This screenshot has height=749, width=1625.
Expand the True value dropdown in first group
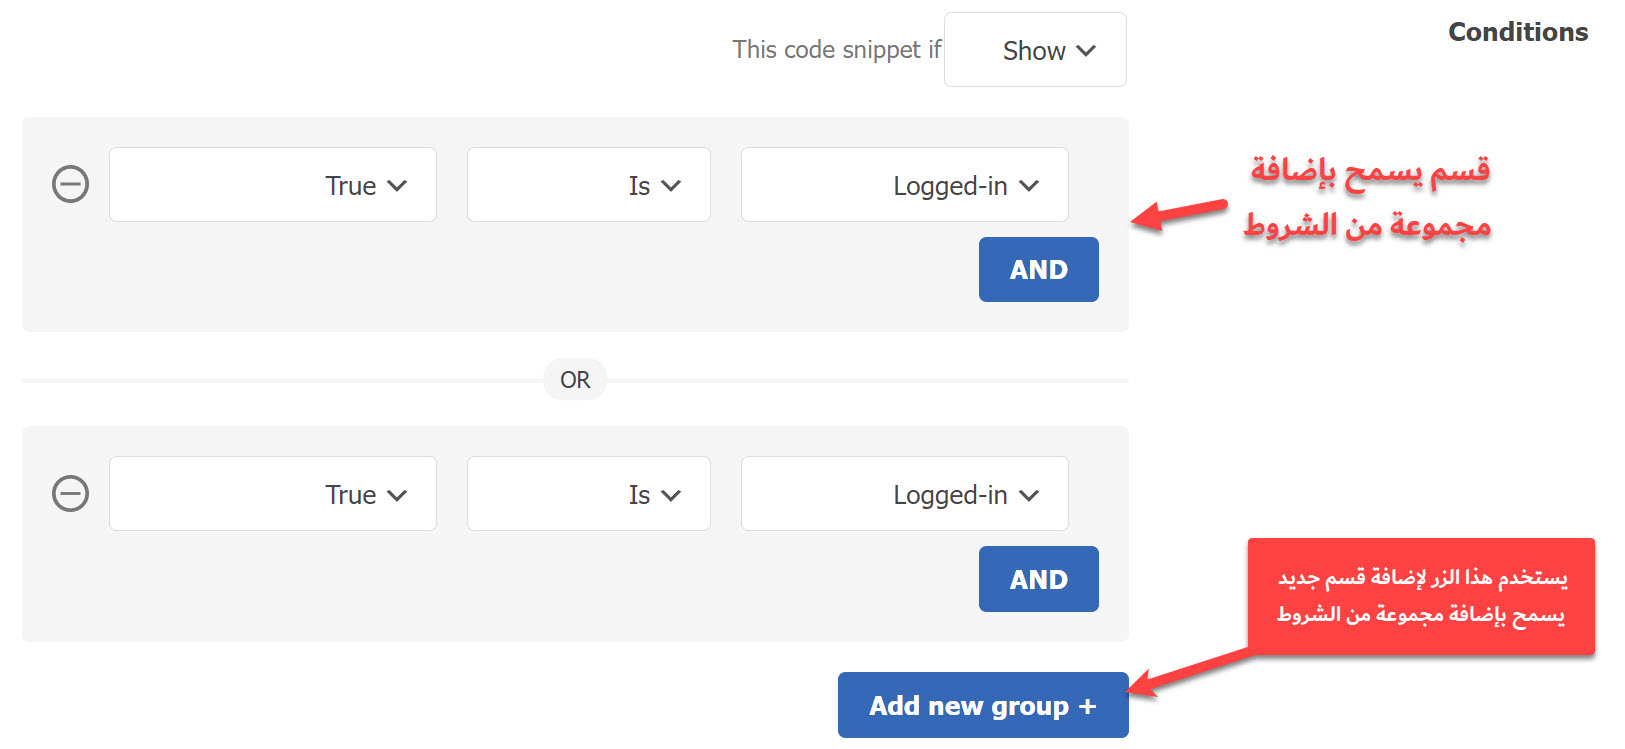click(x=273, y=185)
